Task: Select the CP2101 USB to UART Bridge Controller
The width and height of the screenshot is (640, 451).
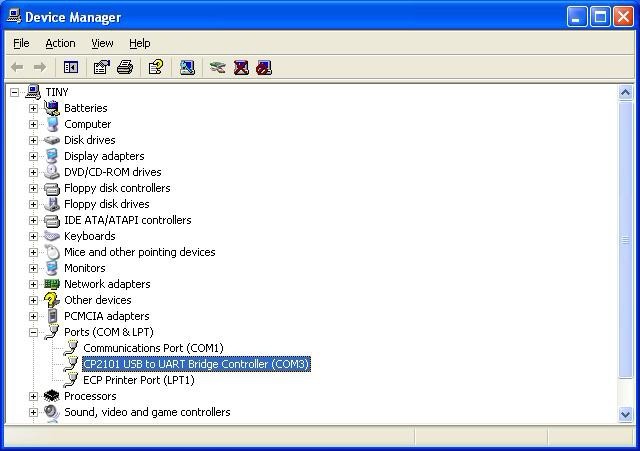Action: tap(196, 364)
